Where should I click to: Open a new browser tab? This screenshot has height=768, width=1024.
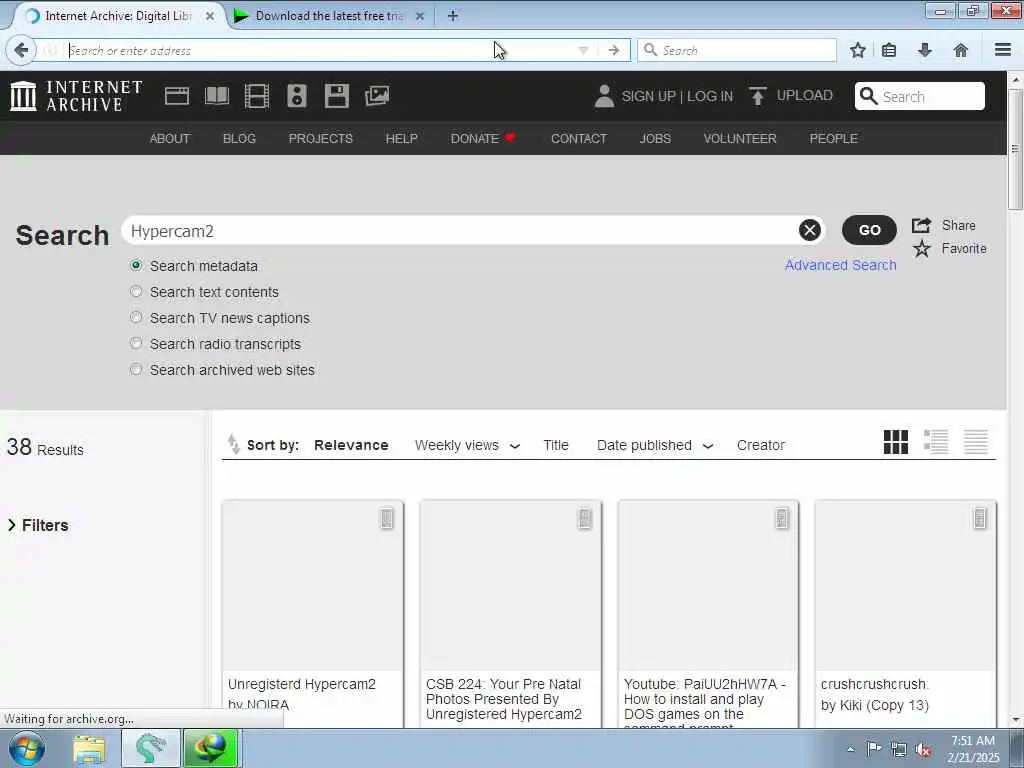pyautogui.click(x=453, y=16)
